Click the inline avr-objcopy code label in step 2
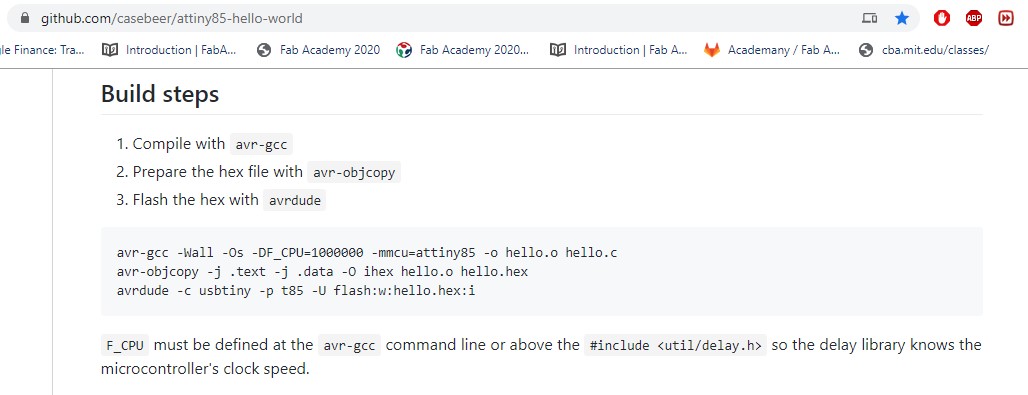Screen dimensions: 1028x395 pyautogui.click(x=354, y=173)
